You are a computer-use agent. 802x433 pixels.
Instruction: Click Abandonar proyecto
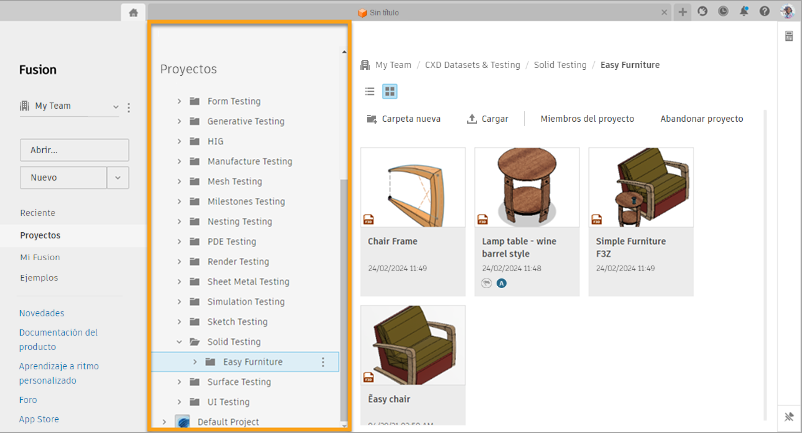click(702, 119)
